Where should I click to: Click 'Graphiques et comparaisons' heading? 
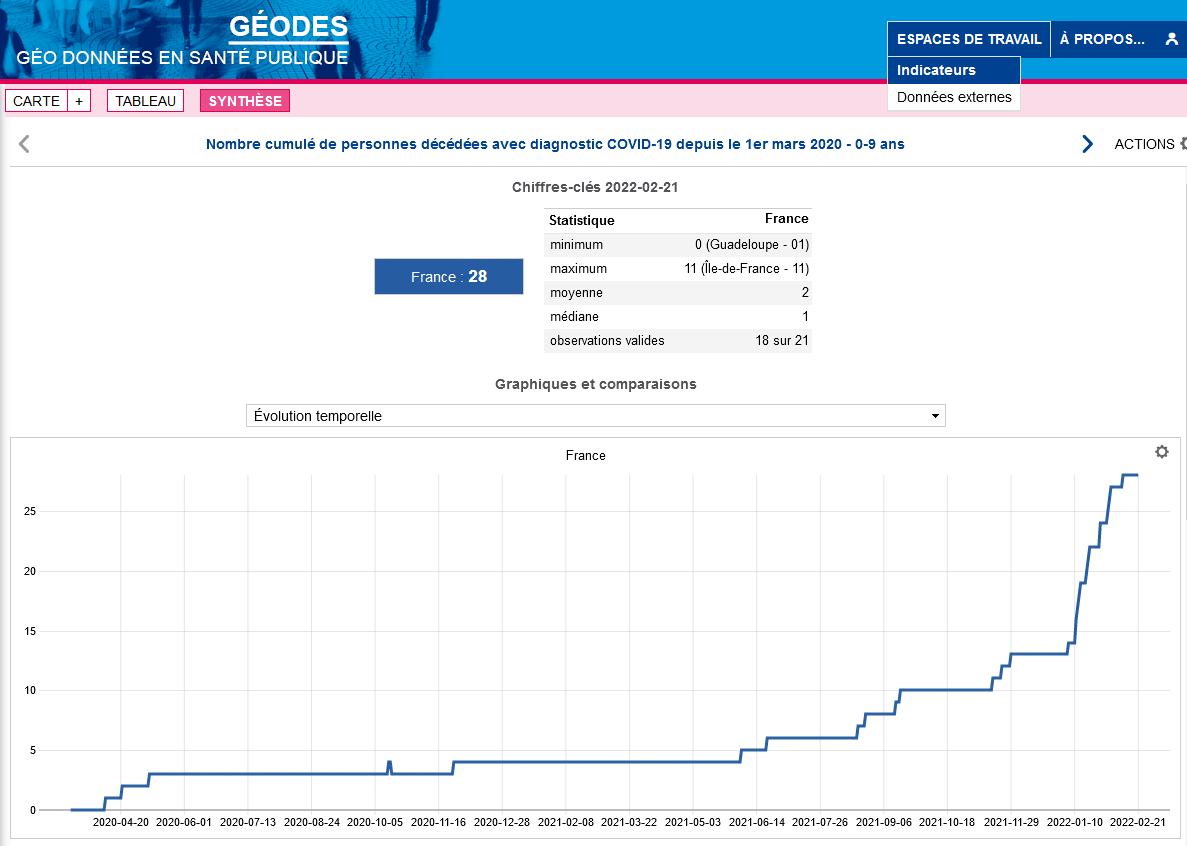596,384
